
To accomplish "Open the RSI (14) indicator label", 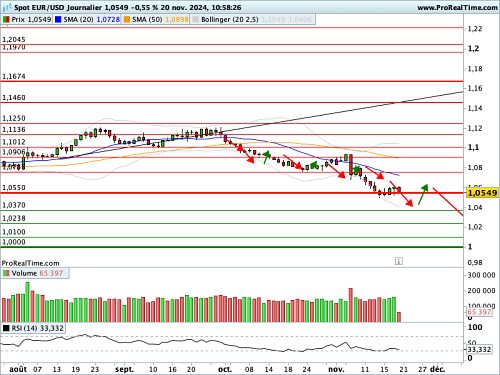I will (24, 328).
